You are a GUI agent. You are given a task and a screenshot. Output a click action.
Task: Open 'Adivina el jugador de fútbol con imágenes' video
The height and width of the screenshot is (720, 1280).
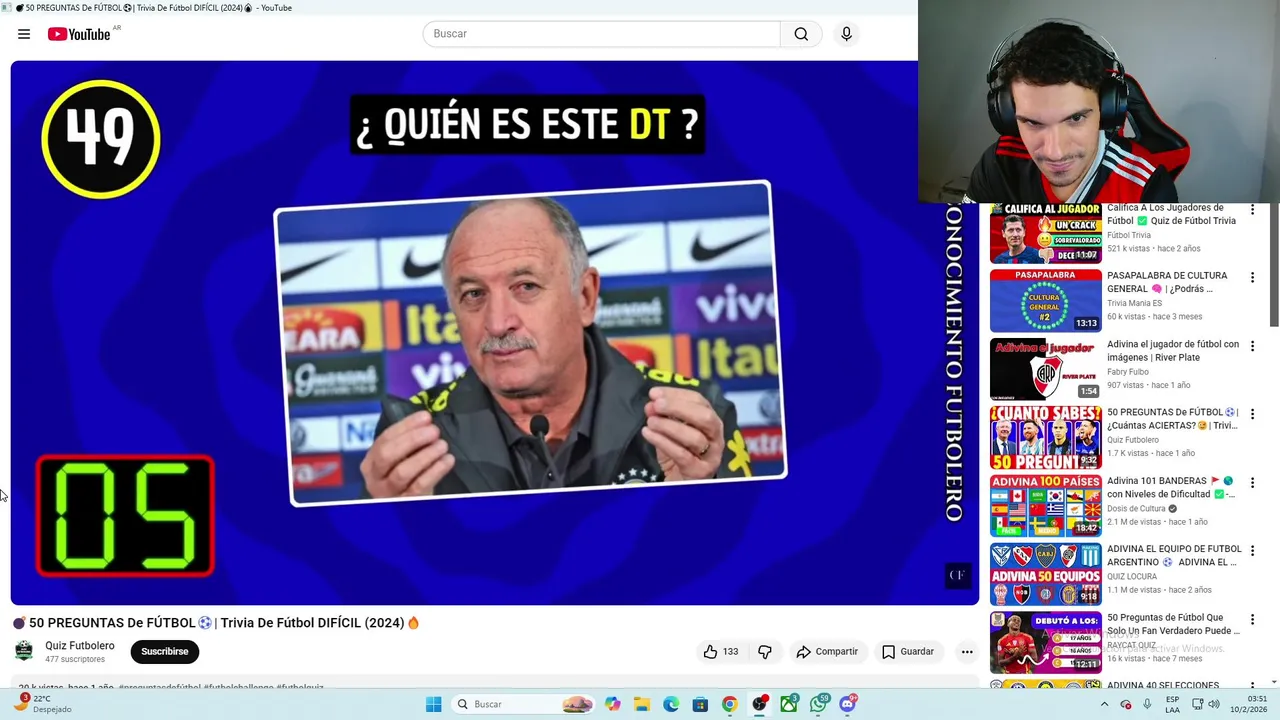tap(1173, 351)
